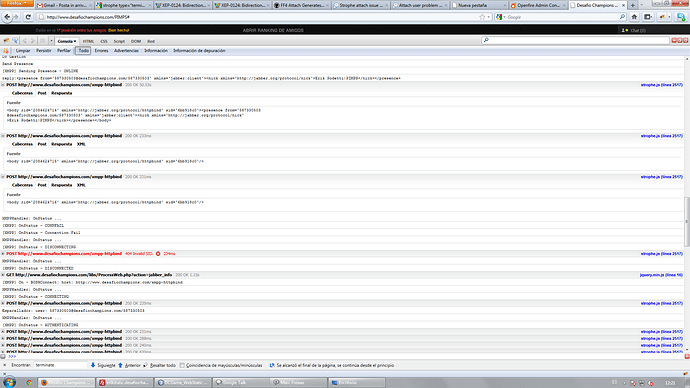This screenshot has height=388, width=690.
Task: Click the browser Back arrow button
Action: pos(7,17)
